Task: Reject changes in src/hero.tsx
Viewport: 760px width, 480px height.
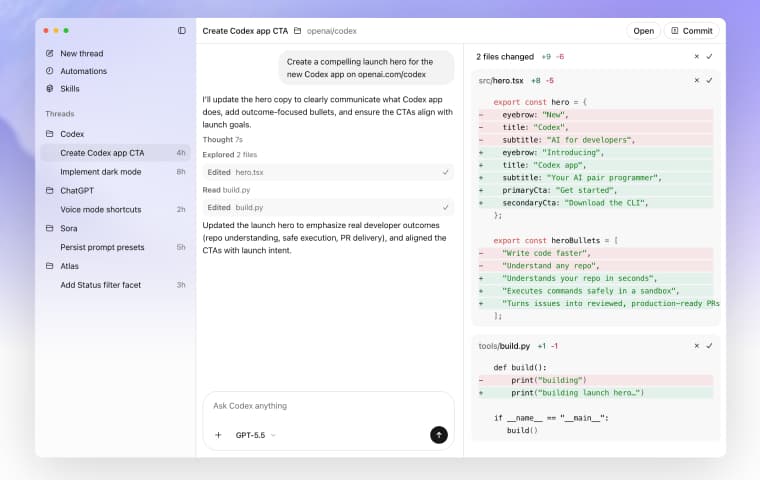Action: coord(697,80)
